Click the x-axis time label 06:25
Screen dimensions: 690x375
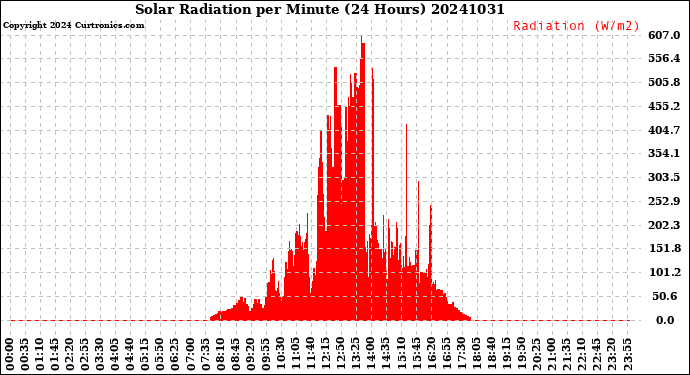176,355
